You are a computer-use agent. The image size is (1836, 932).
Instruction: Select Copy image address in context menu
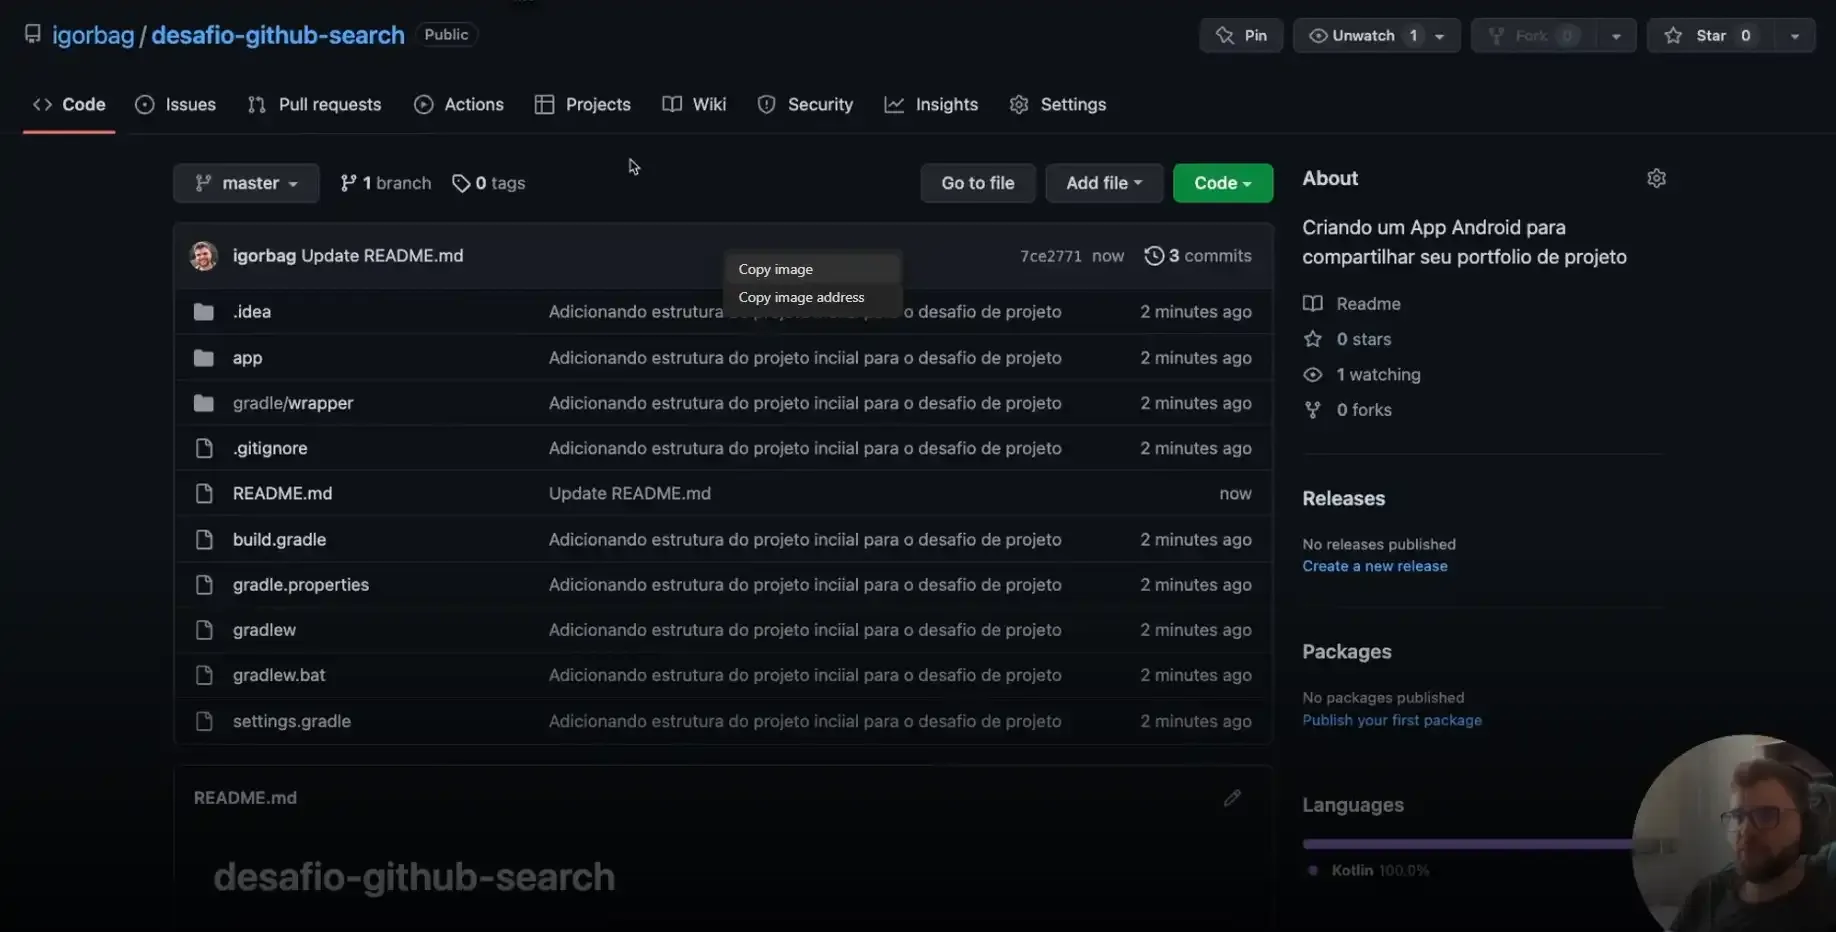pyautogui.click(x=812, y=297)
